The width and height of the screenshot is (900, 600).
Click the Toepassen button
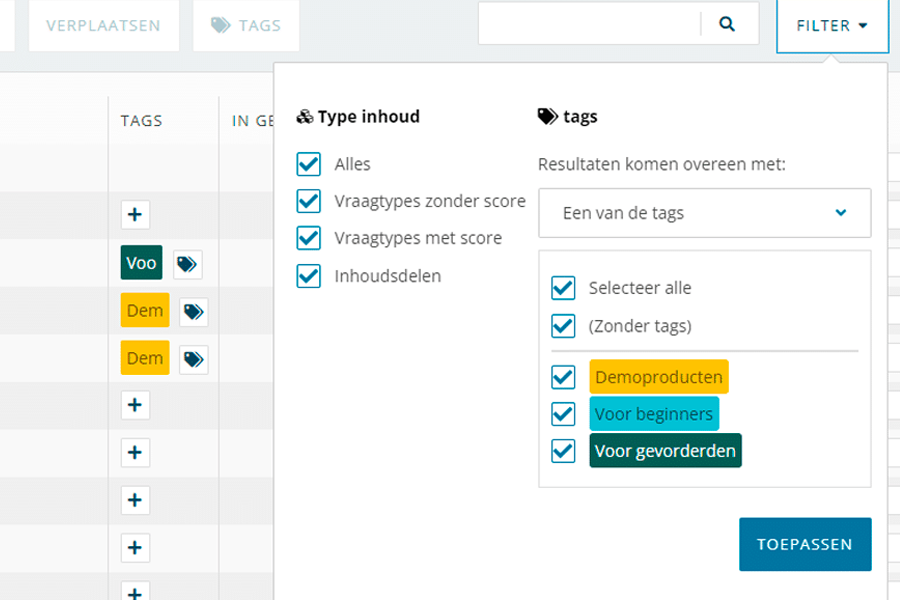(805, 544)
